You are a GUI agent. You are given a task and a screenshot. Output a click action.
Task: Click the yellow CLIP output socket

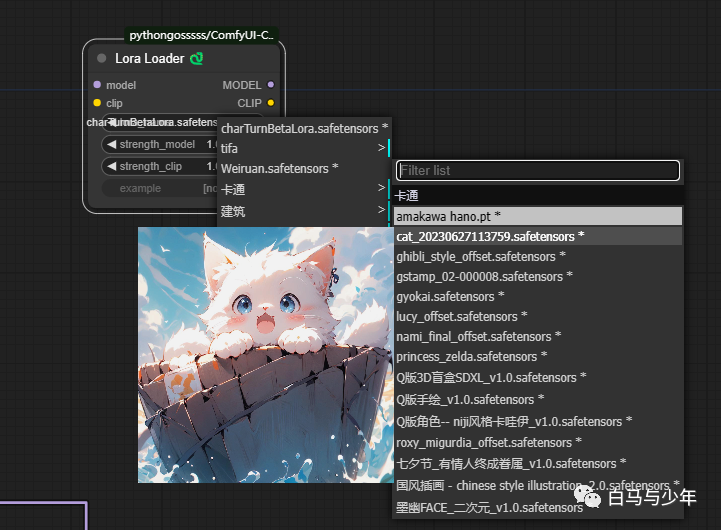coord(271,103)
